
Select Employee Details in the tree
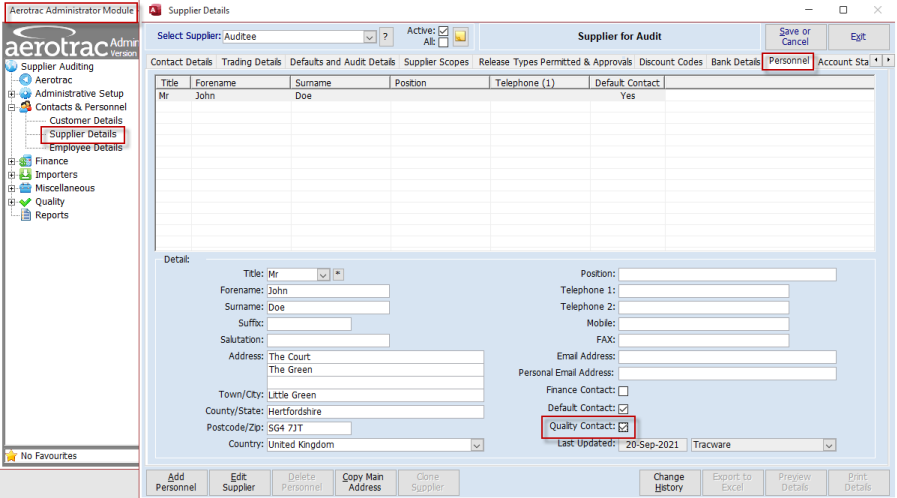point(86,147)
